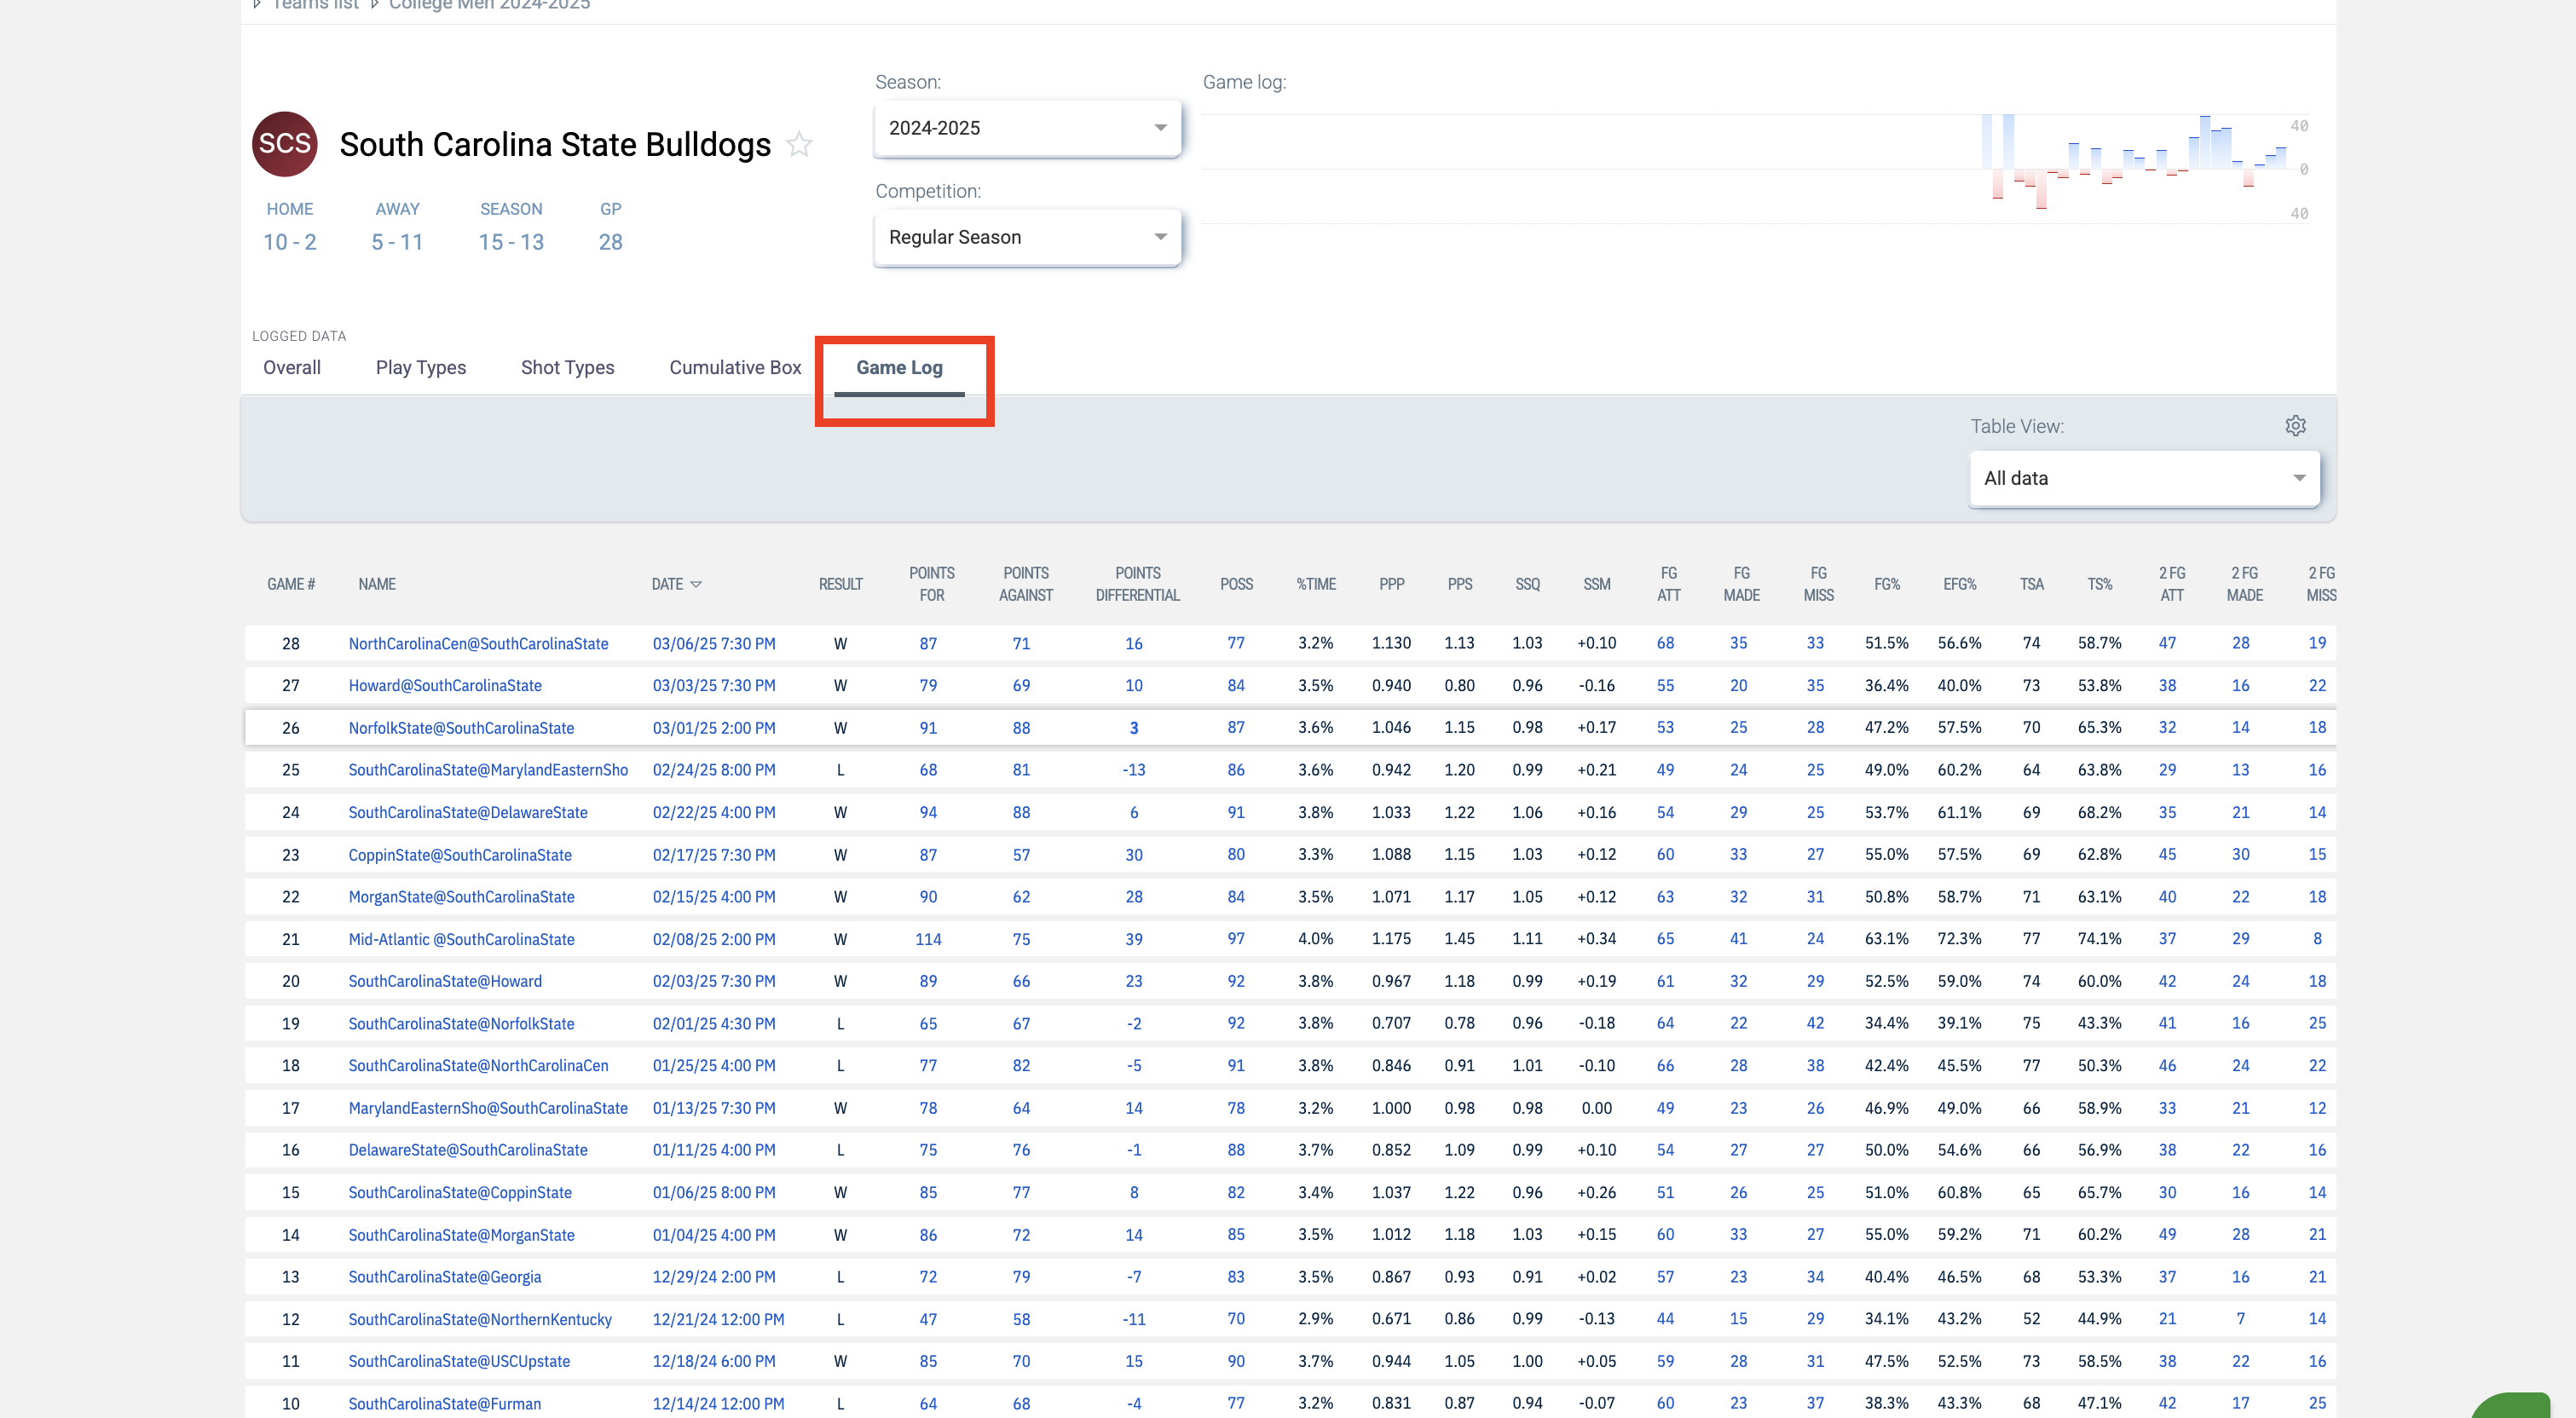Open the Season 2024-2025 dropdown
The height and width of the screenshot is (1418, 2576).
[1027, 128]
